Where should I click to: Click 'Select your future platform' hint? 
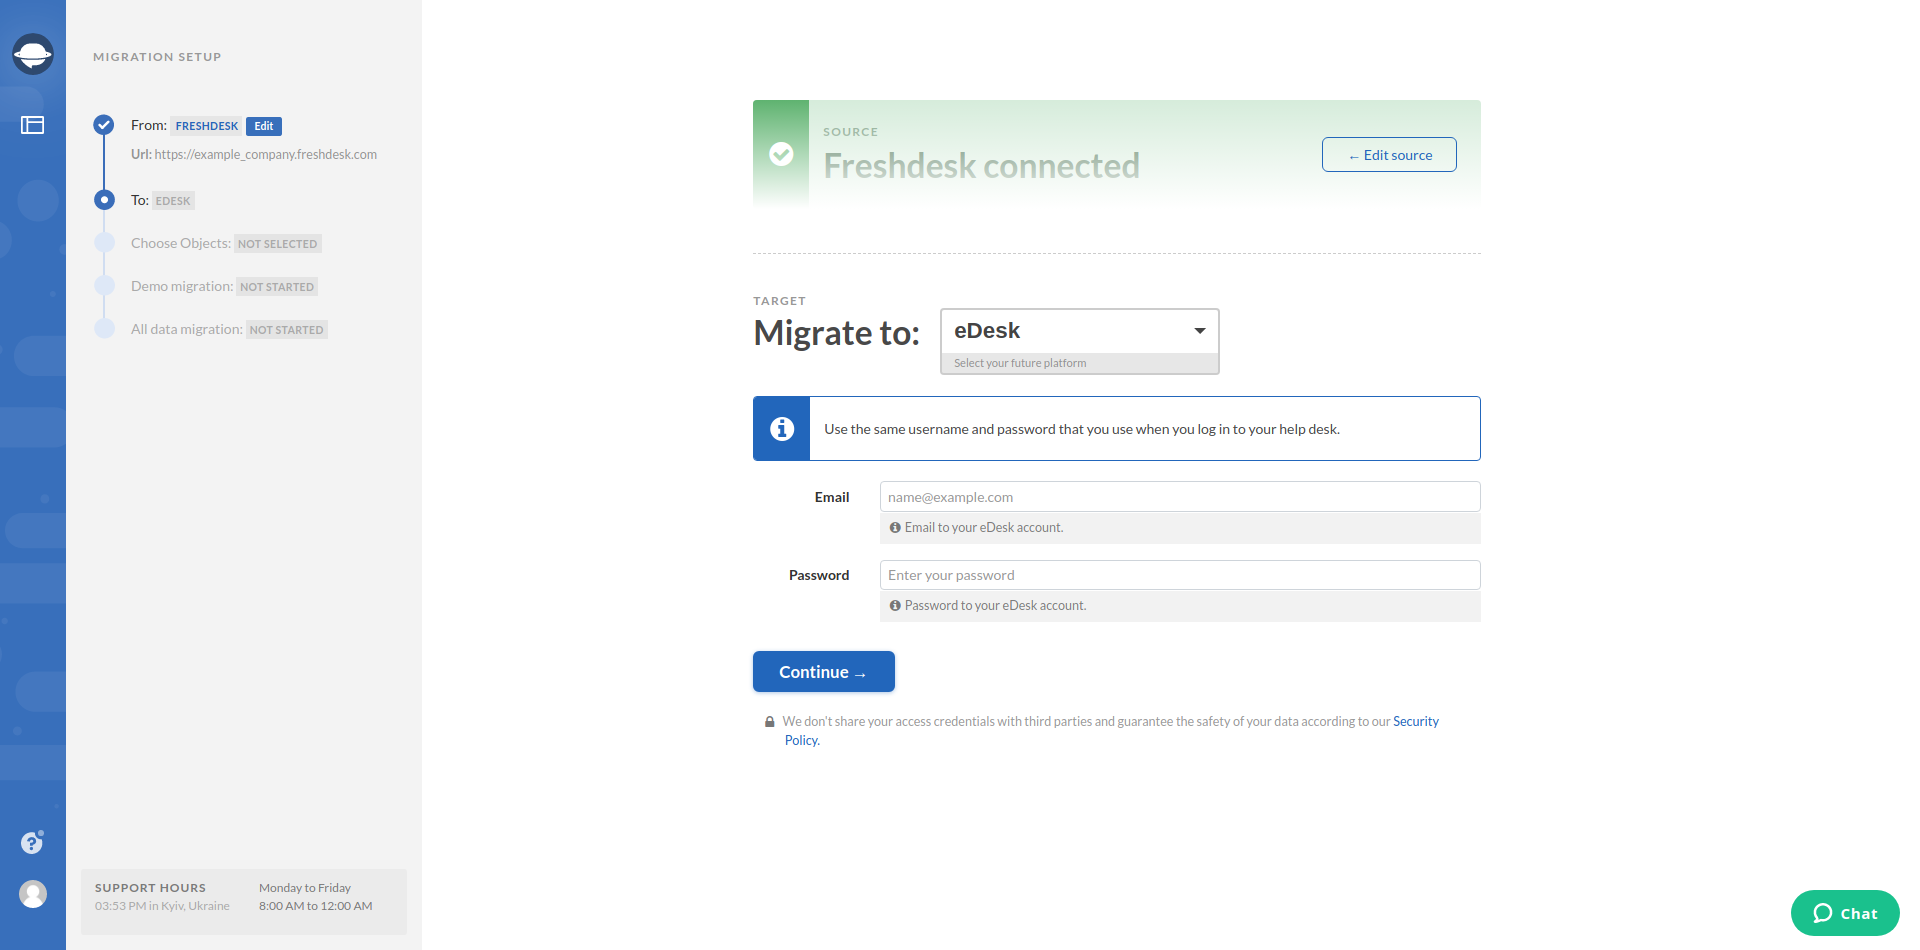pos(1020,363)
